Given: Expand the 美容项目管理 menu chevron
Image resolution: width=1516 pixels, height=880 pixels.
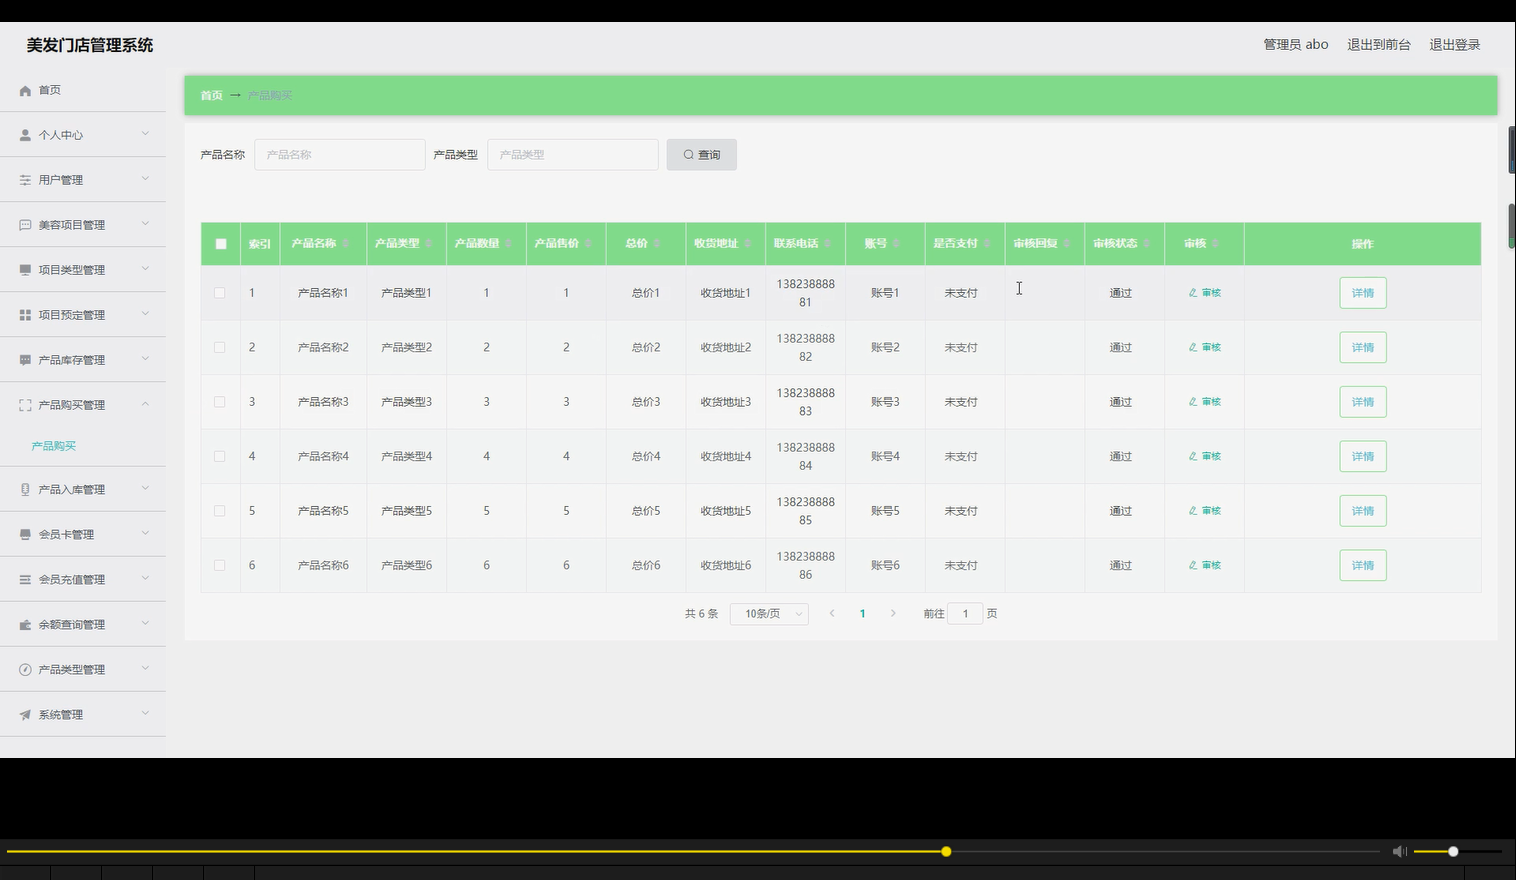Looking at the screenshot, I should pos(145,224).
